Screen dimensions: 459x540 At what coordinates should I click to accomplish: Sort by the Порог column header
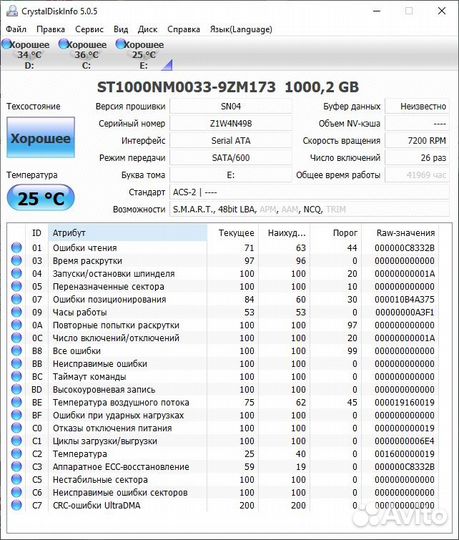(x=336, y=233)
